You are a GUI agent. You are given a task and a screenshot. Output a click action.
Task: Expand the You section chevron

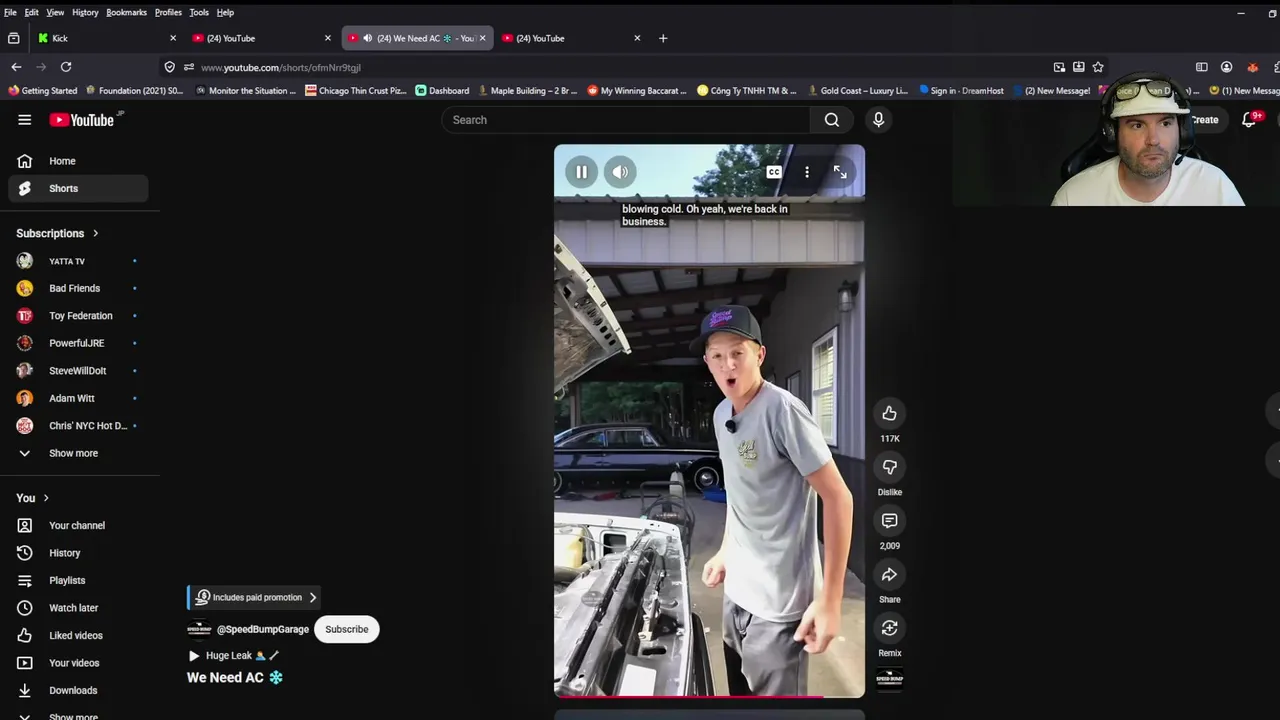point(46,498)
